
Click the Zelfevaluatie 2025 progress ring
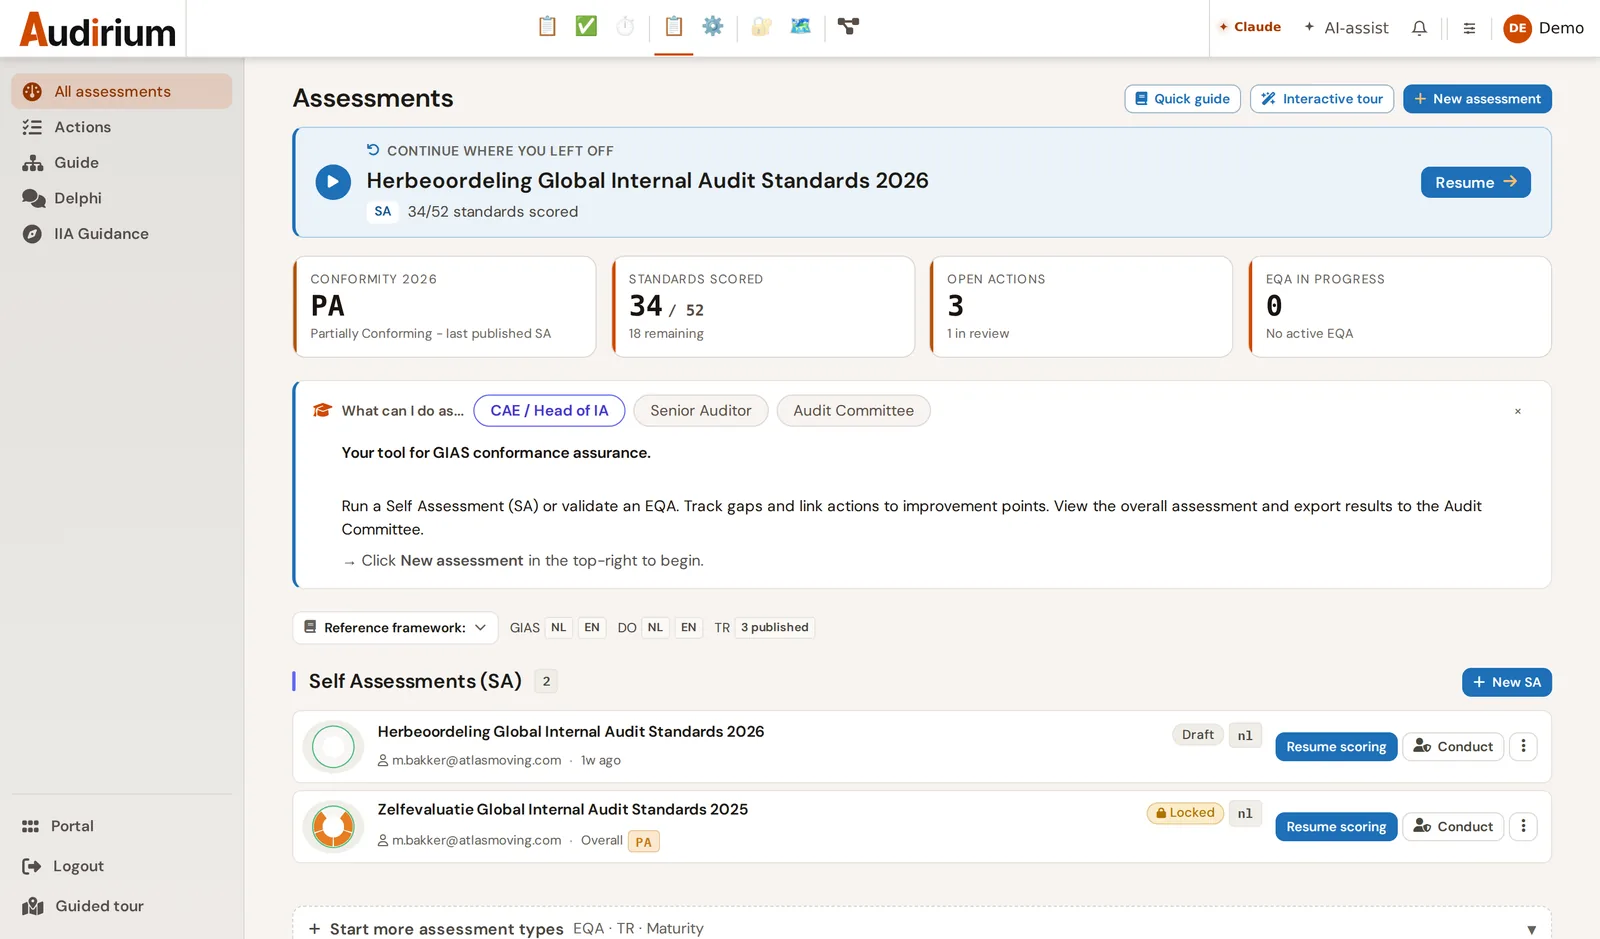(x=333, y=827)
